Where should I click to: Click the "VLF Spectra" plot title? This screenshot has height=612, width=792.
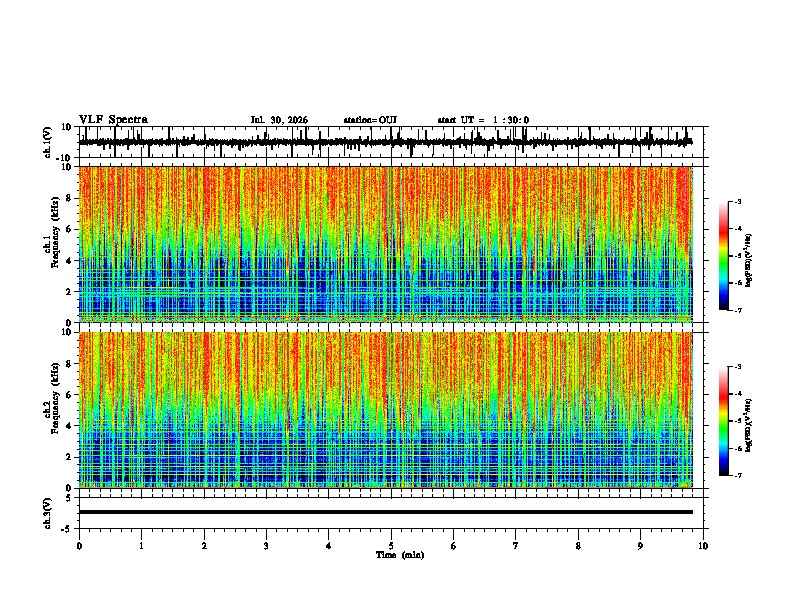[x=113, y=119]
